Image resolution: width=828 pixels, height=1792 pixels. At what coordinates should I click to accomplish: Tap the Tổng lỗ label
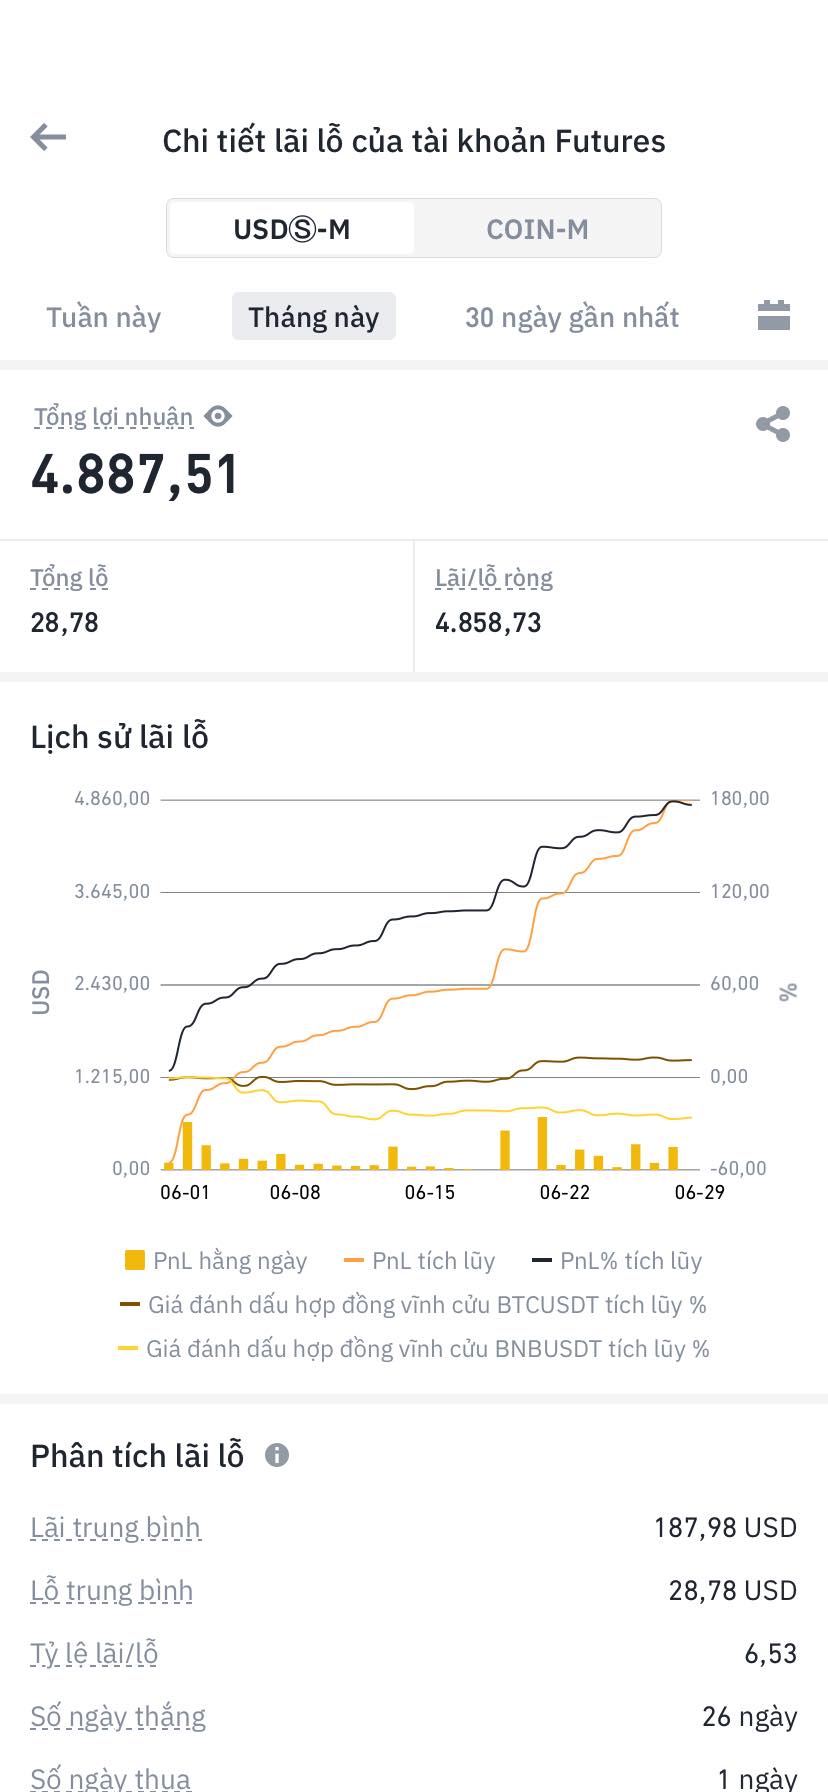(69, 578)
